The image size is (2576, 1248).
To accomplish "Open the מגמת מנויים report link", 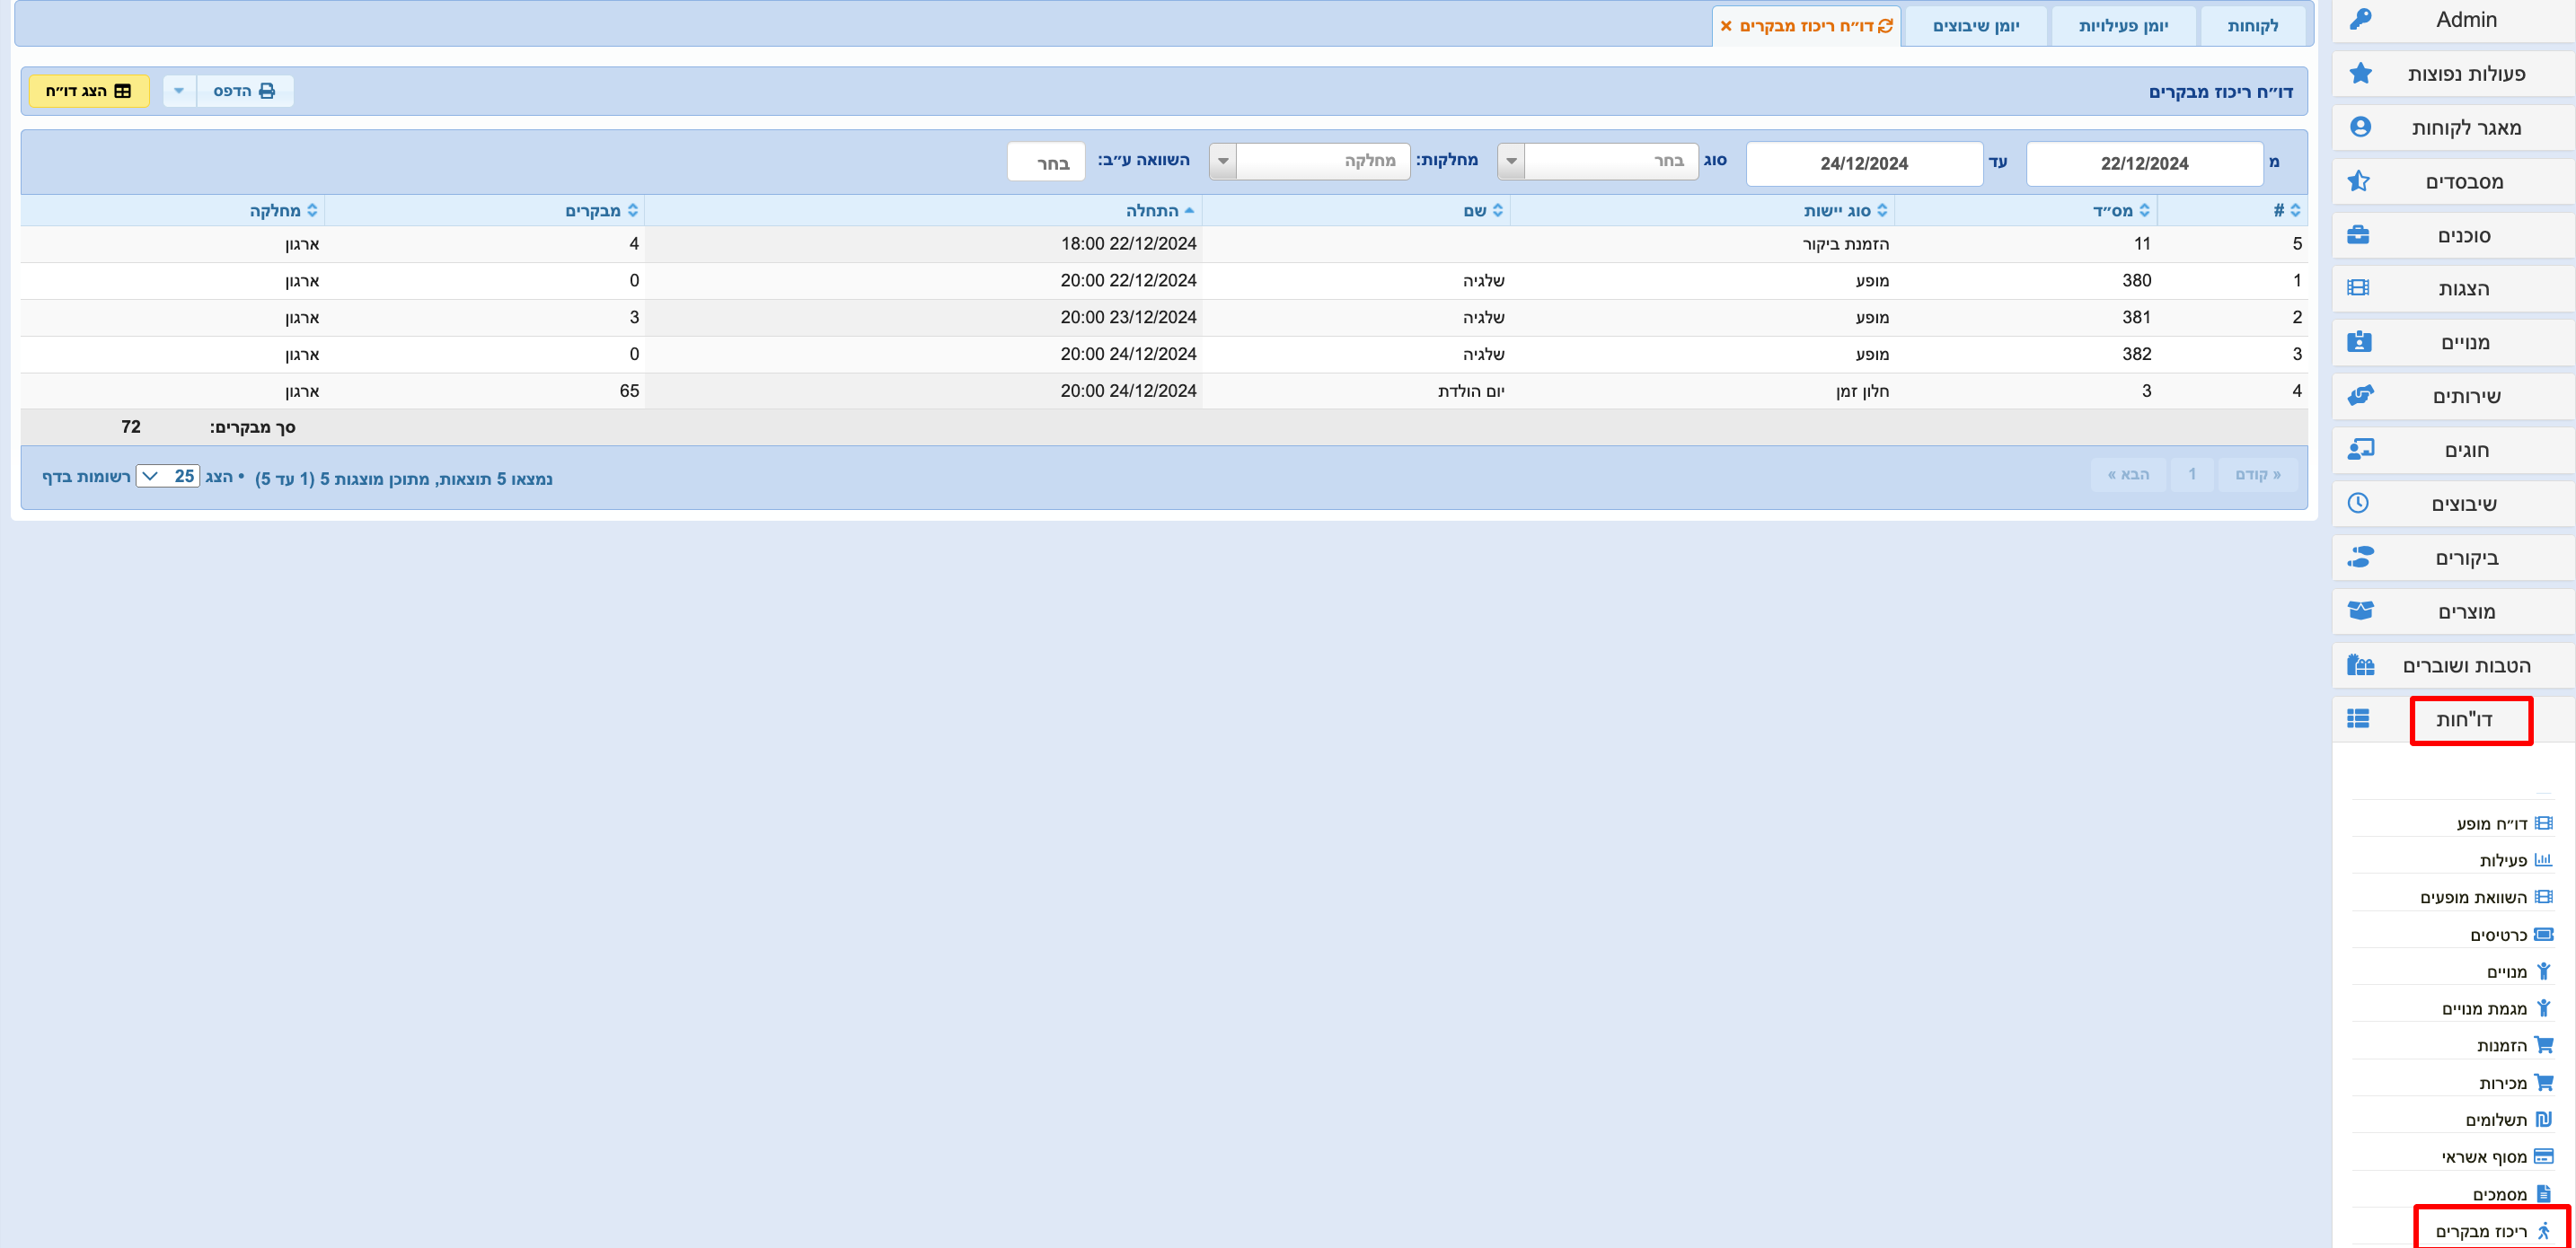I will [x=2484, y=1008].
